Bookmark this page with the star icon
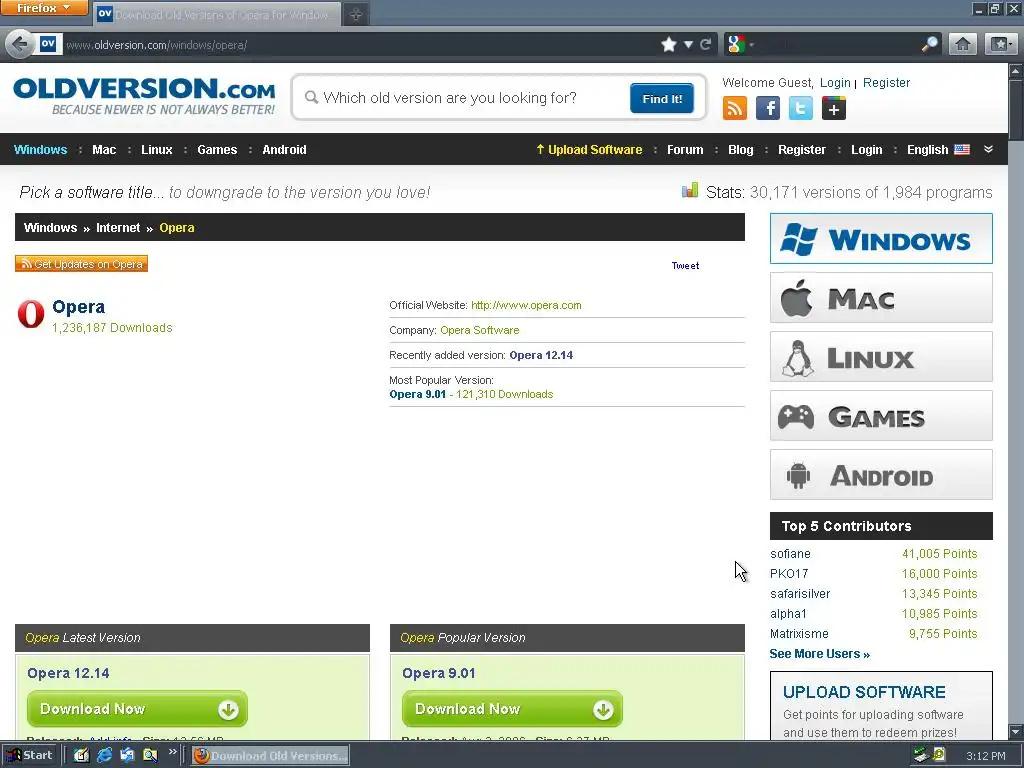Viewport: 1024px width, 768px height. click(x=669, y=44)
